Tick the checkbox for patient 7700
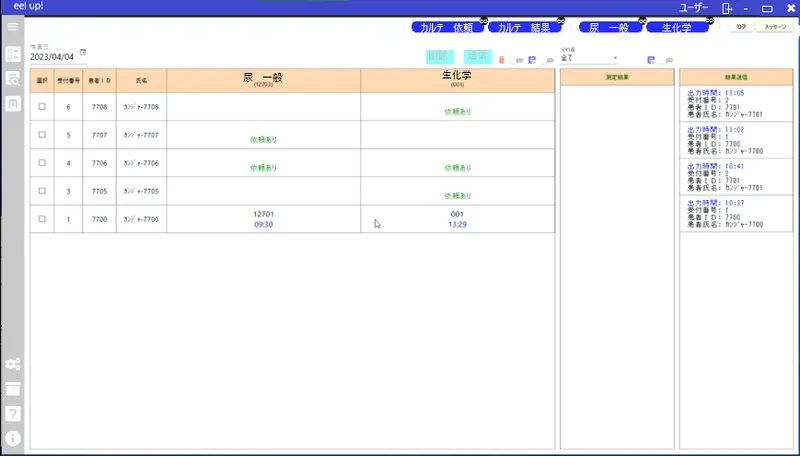This screenshot has width=800, height=458. (x=42, y=218)
